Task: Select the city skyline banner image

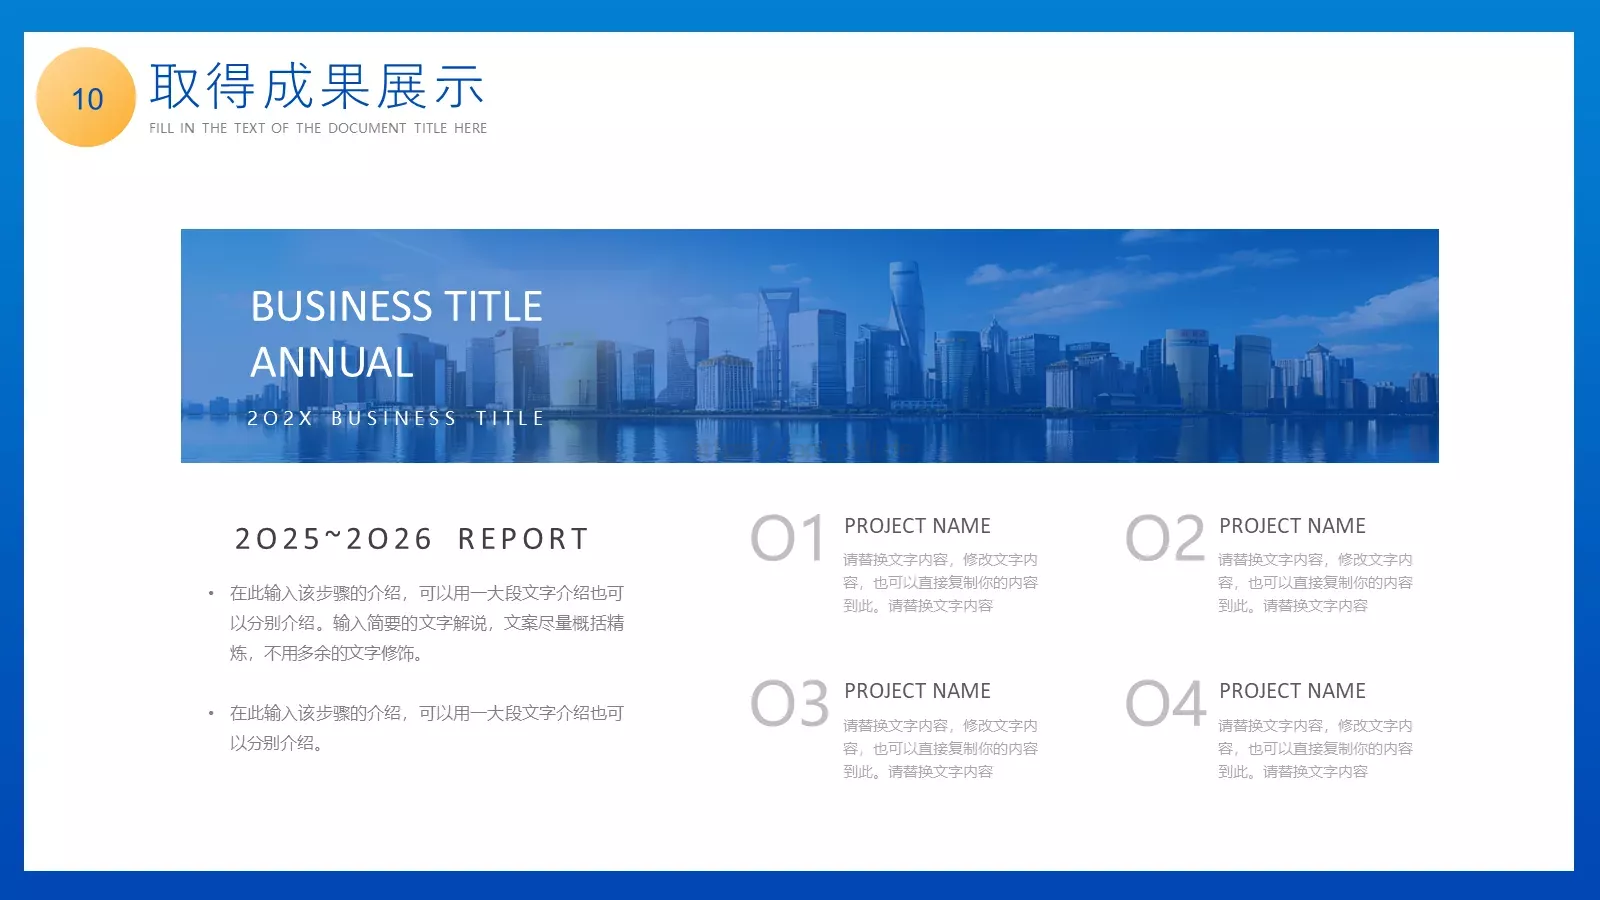Action: tap(809, 346)
